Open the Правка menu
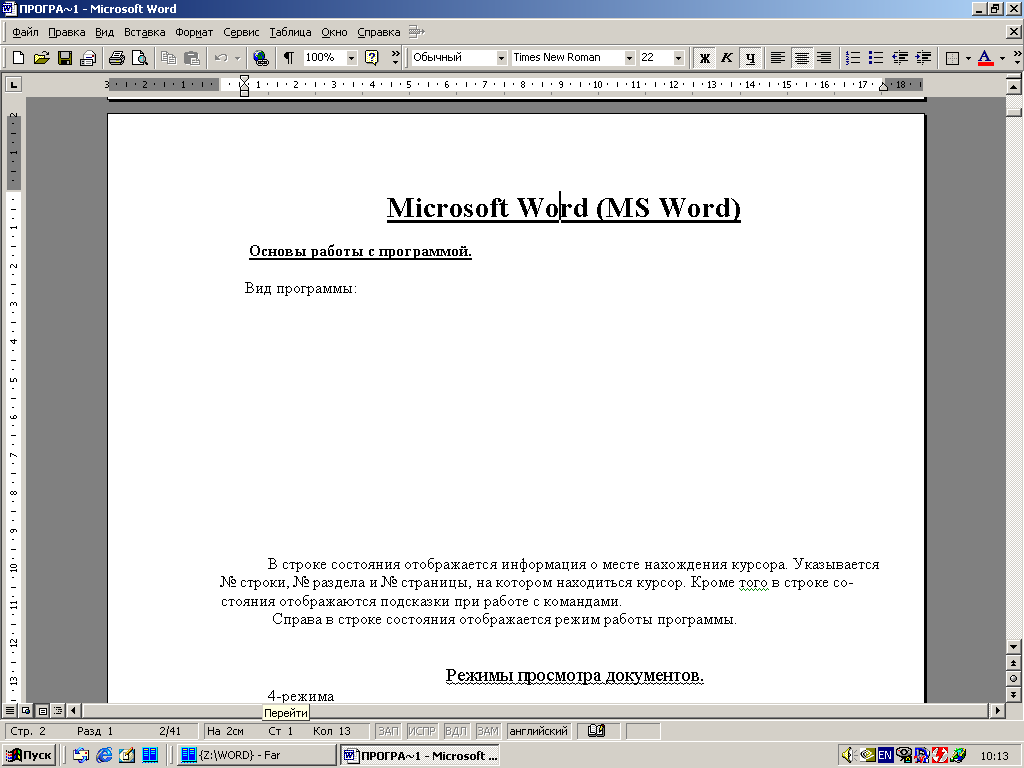This screenshot has width=1024, height=768. tap(67, 32)
